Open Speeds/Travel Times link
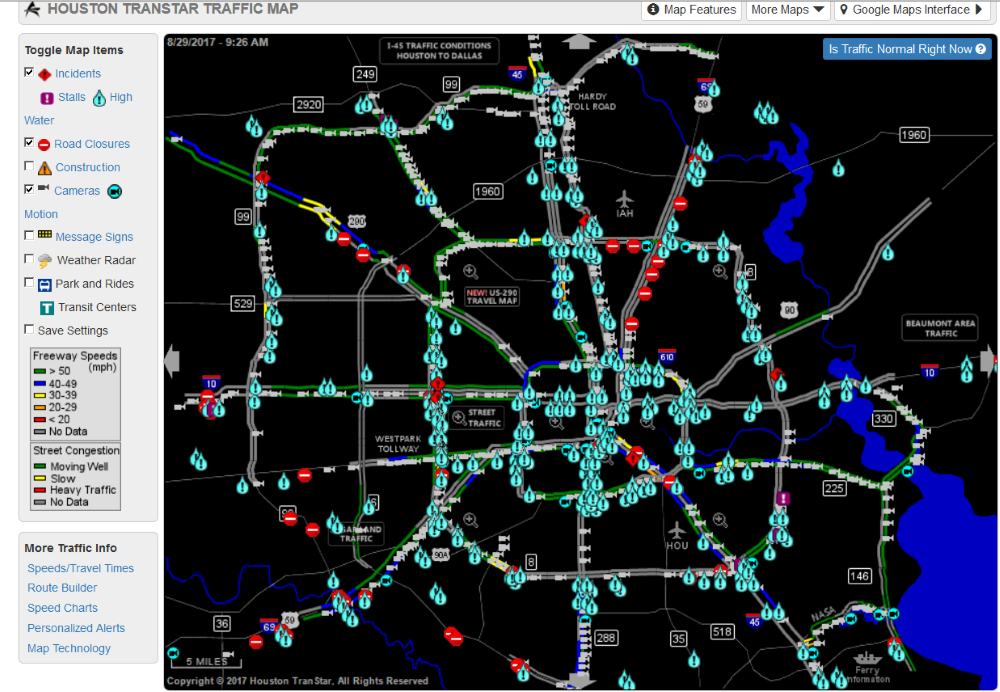 (x=80, y=568)
